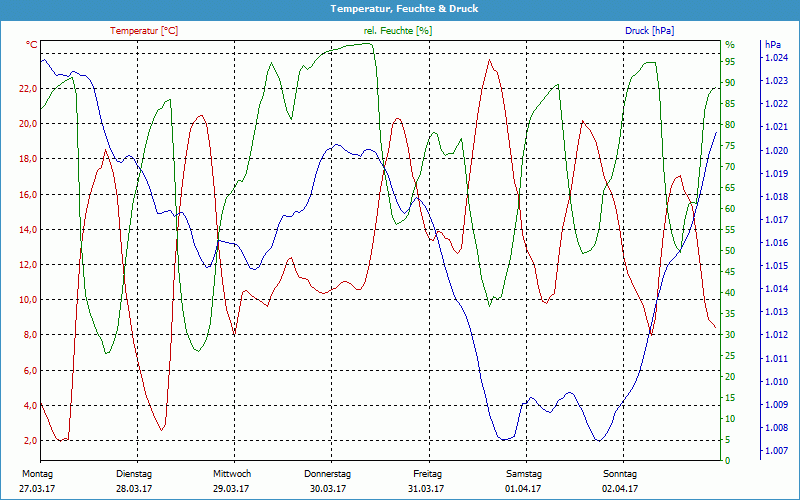Click humidity axis value '50'

coord(730,251)
